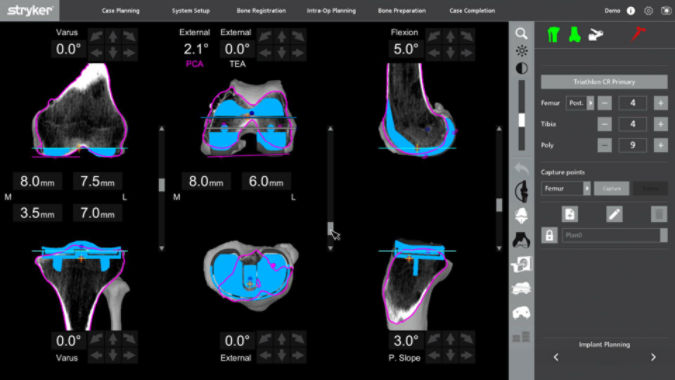The width and height of the screenshot is (675, 380).
Task: Select the knee side-view sidebar icon below undo
Action: coord(521,191)
